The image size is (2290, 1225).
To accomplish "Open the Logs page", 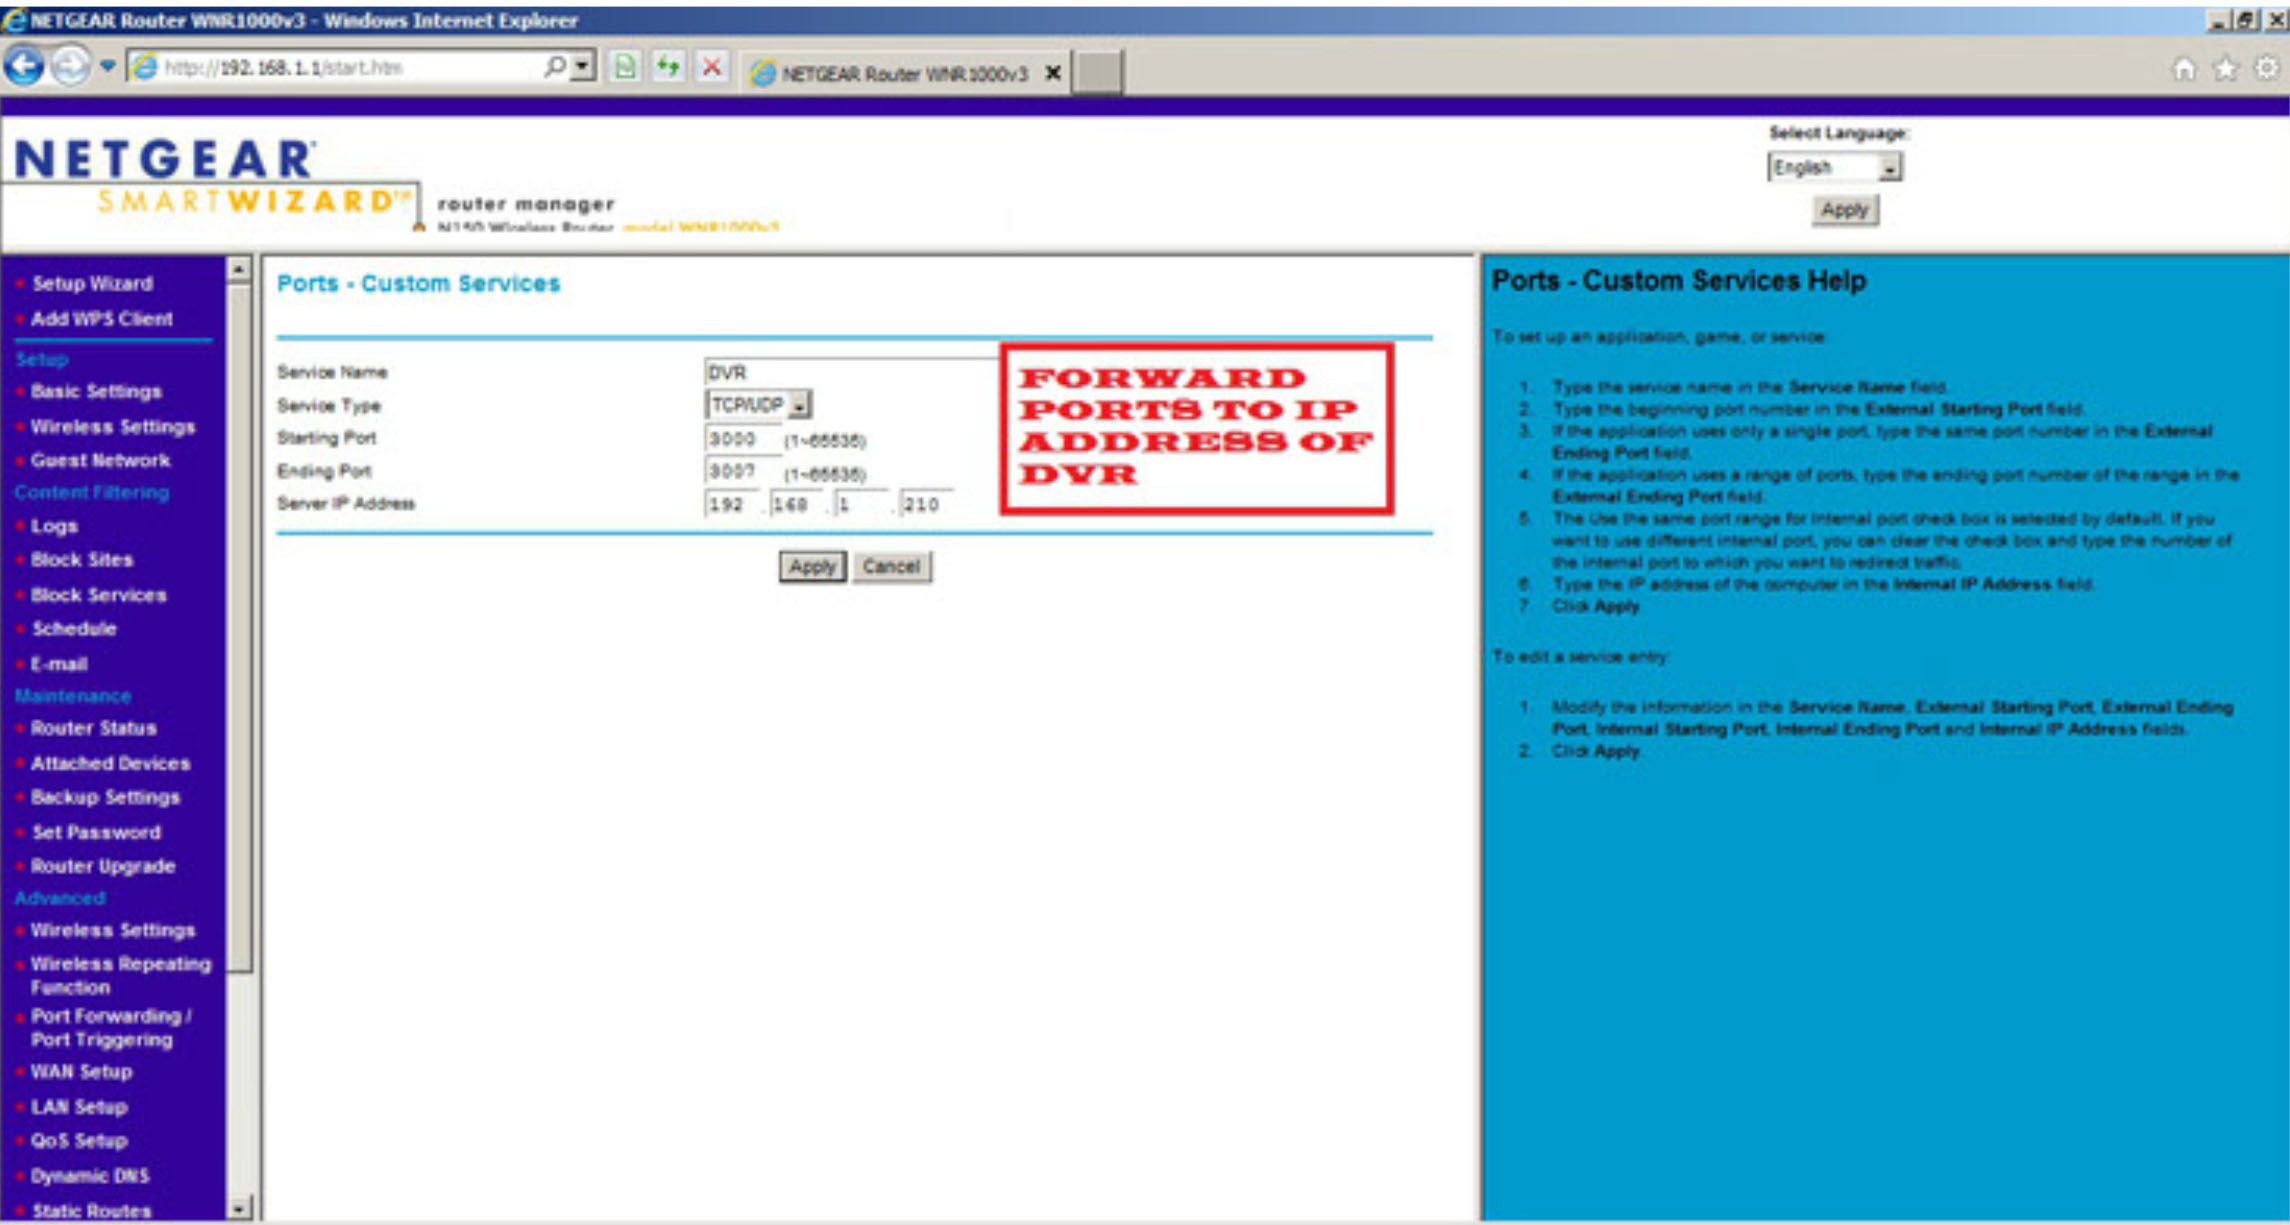I will point(54,526).
